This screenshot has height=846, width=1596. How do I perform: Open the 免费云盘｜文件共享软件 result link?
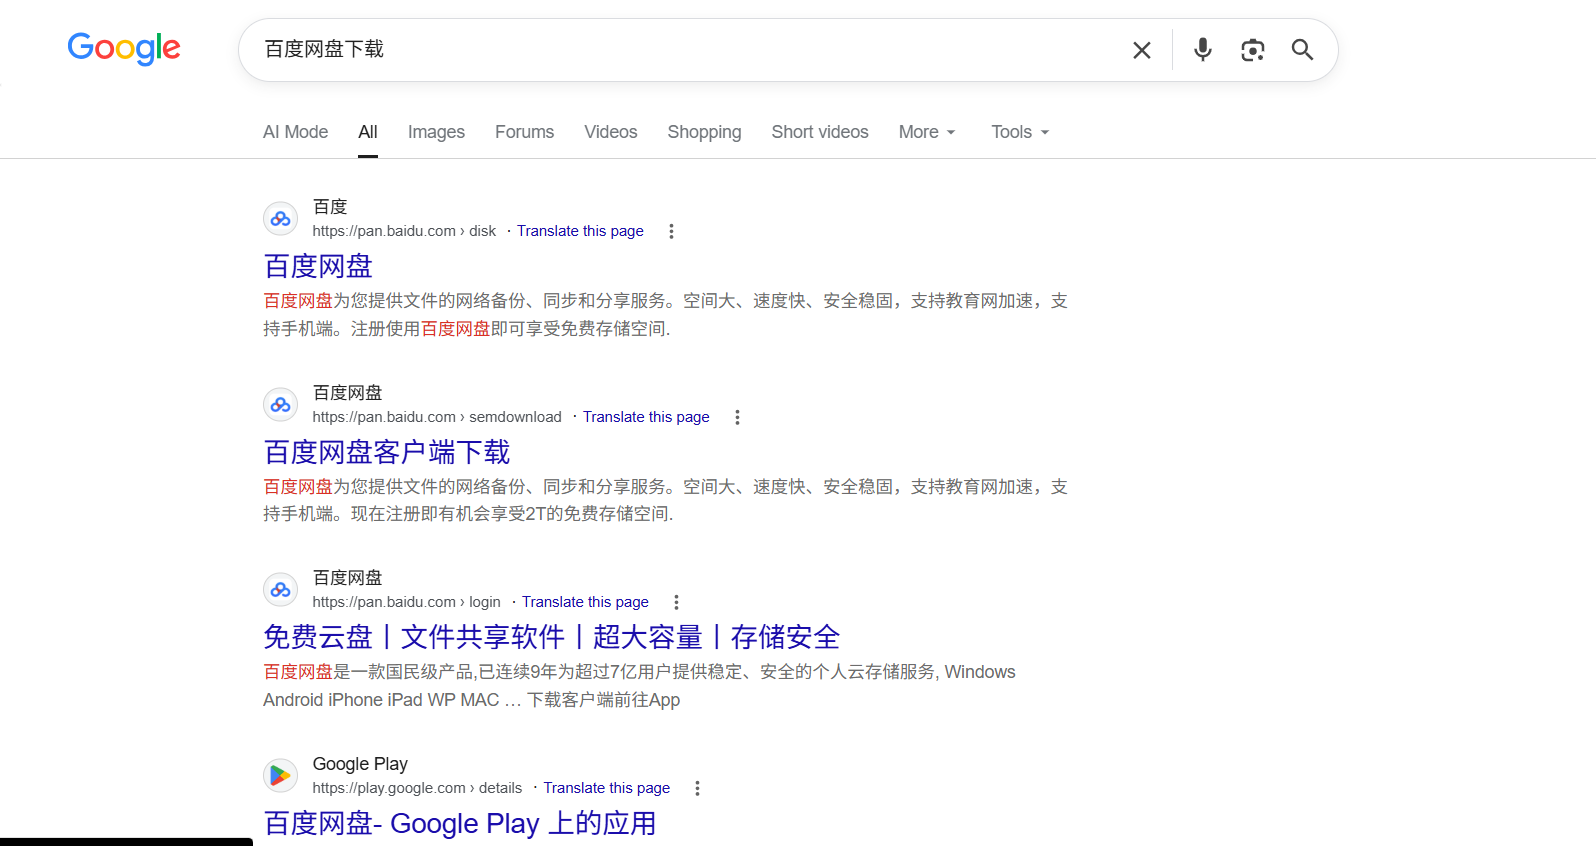click(x=552, y=637)
